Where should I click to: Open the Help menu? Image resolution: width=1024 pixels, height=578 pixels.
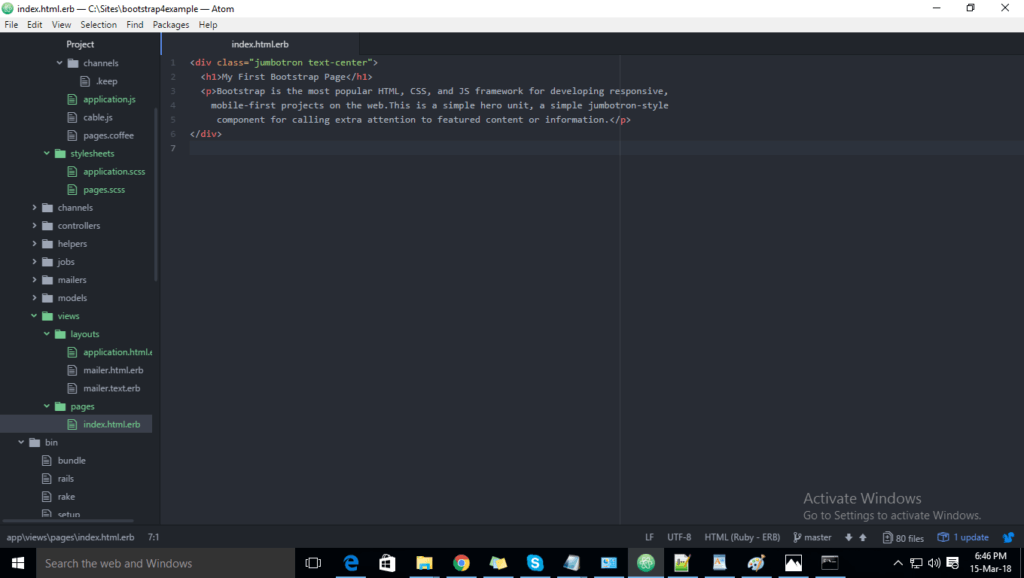click(x=208, y=25)
